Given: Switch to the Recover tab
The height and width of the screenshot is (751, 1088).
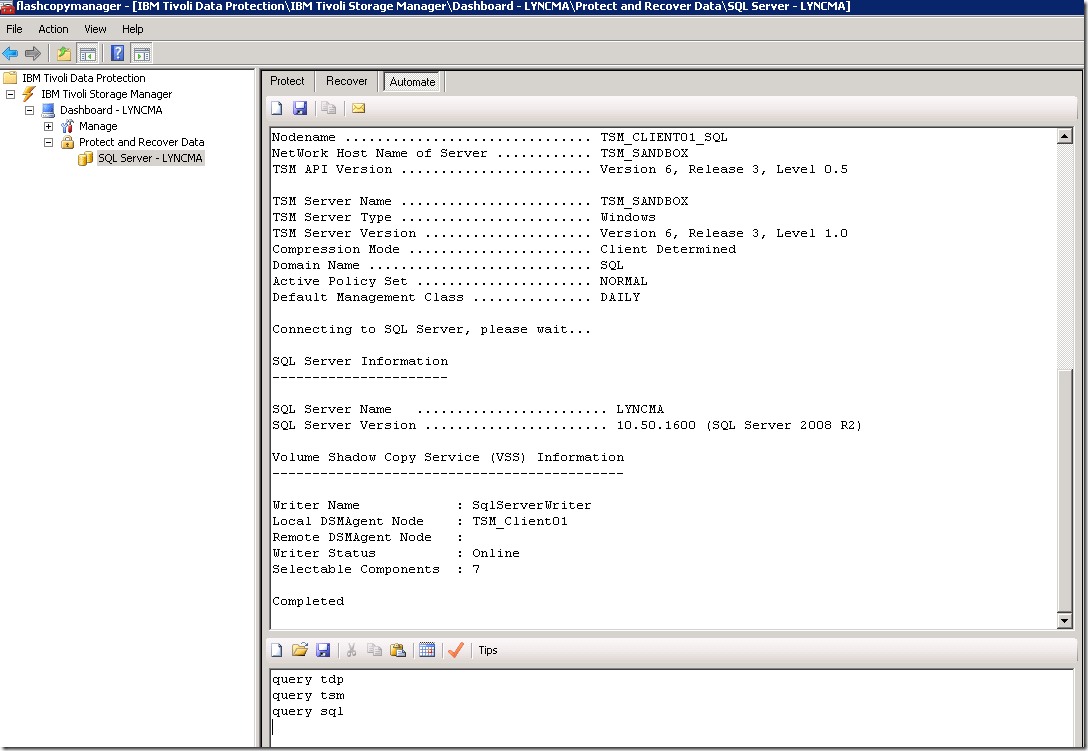Looking at the screenshot, I should (347, 81).
